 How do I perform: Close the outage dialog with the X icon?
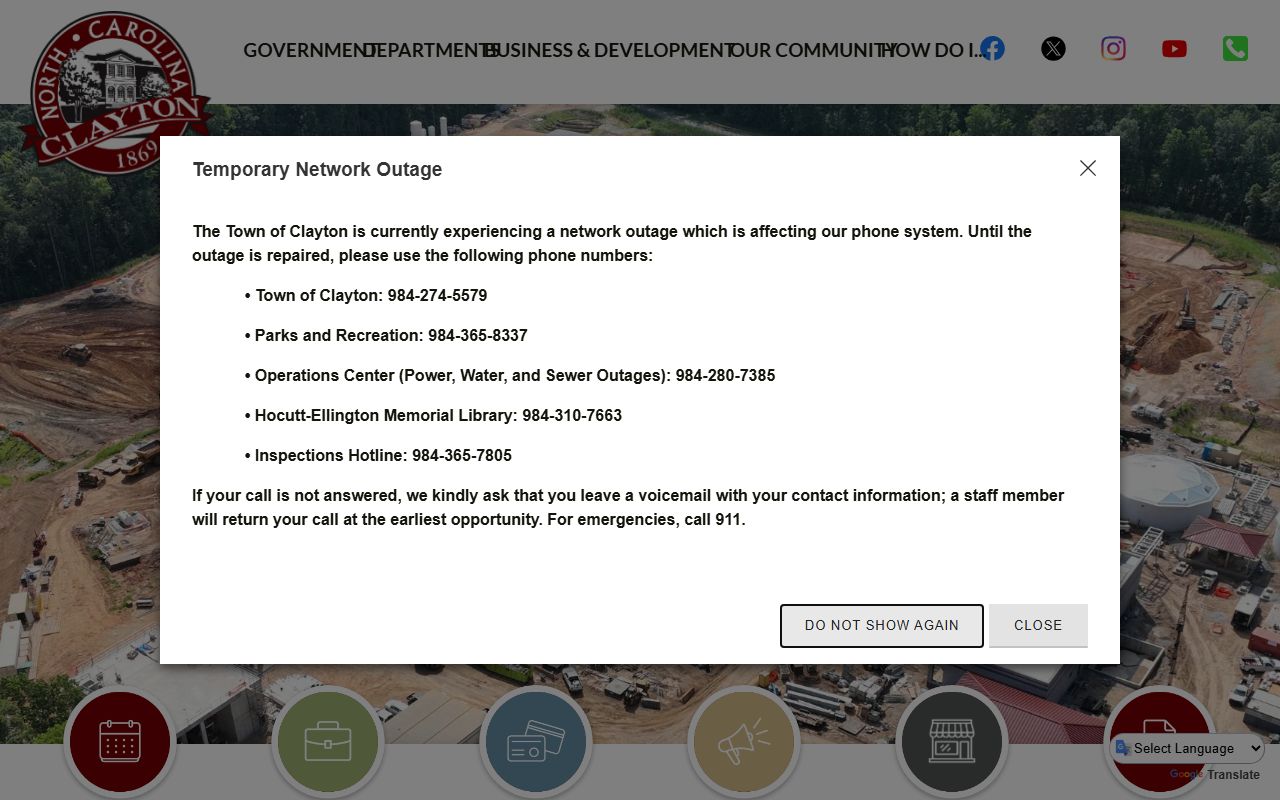pos(1088,168)
